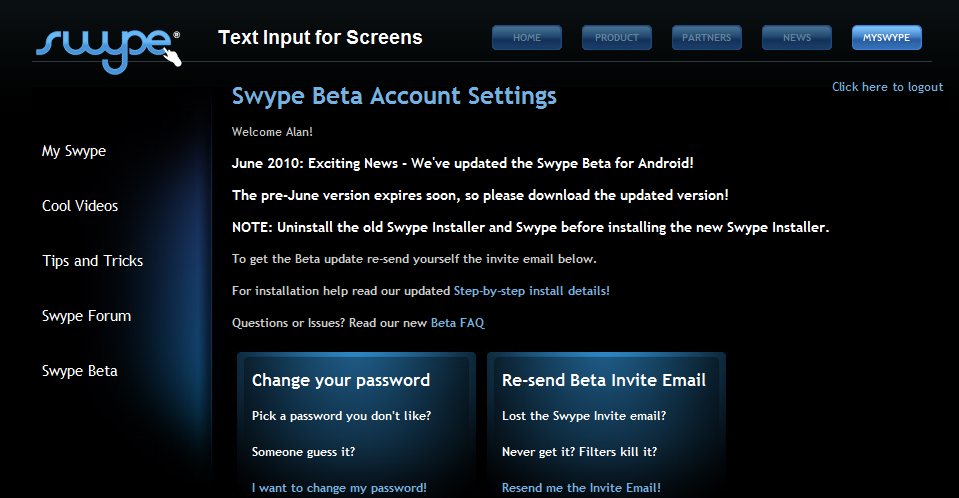
Task: Click 'Never get it? Filters kill it?' text
Action: (x=579, y=452)
